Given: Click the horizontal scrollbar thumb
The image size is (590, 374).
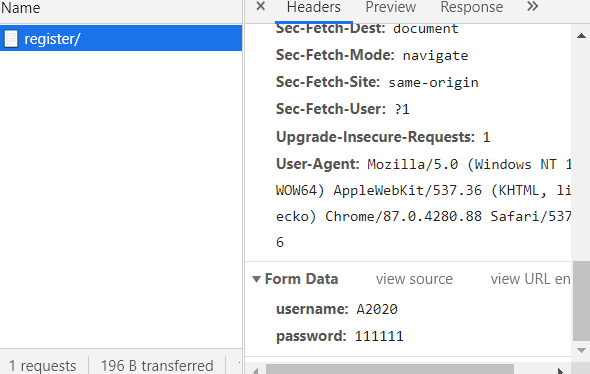Looking at the screenshot, I should [x=390, y=369].
